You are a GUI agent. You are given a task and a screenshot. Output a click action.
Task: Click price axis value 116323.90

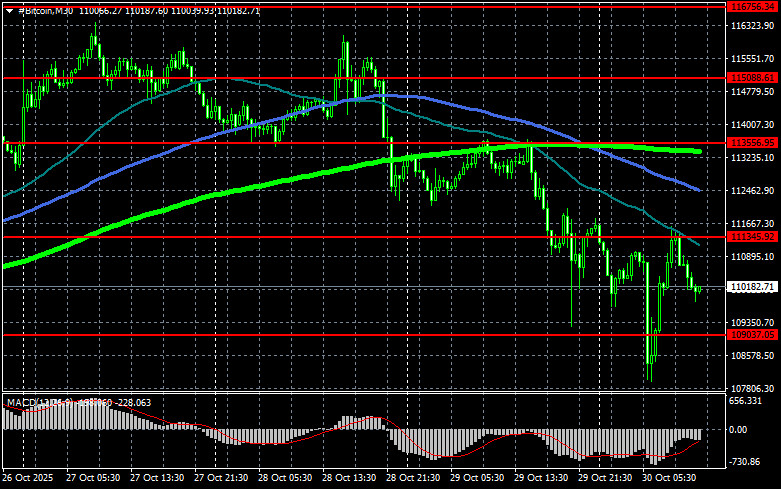point(752,25)
